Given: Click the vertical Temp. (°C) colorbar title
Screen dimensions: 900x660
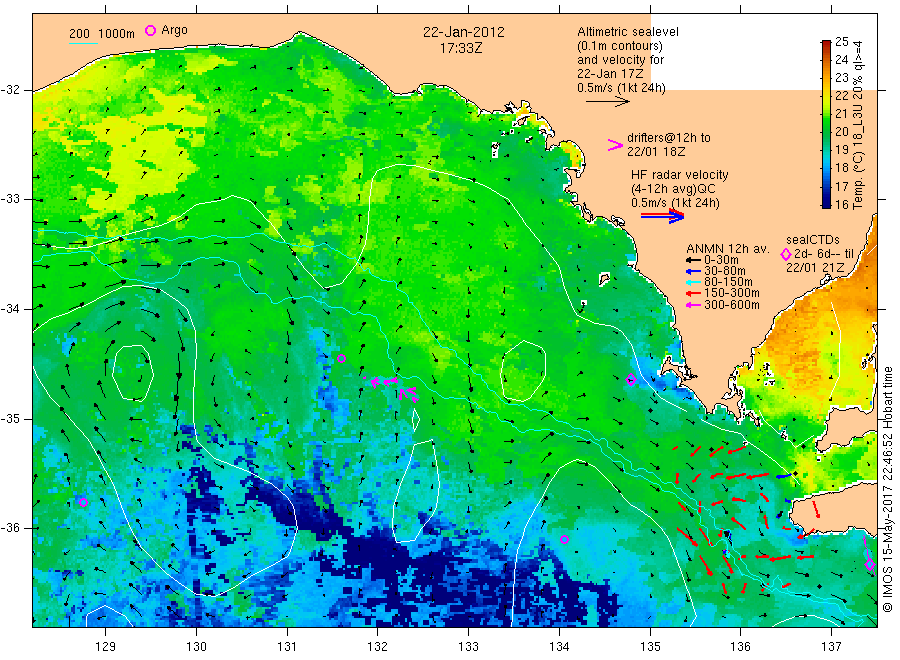Looking at the screenshot, I should coord(858,125).
